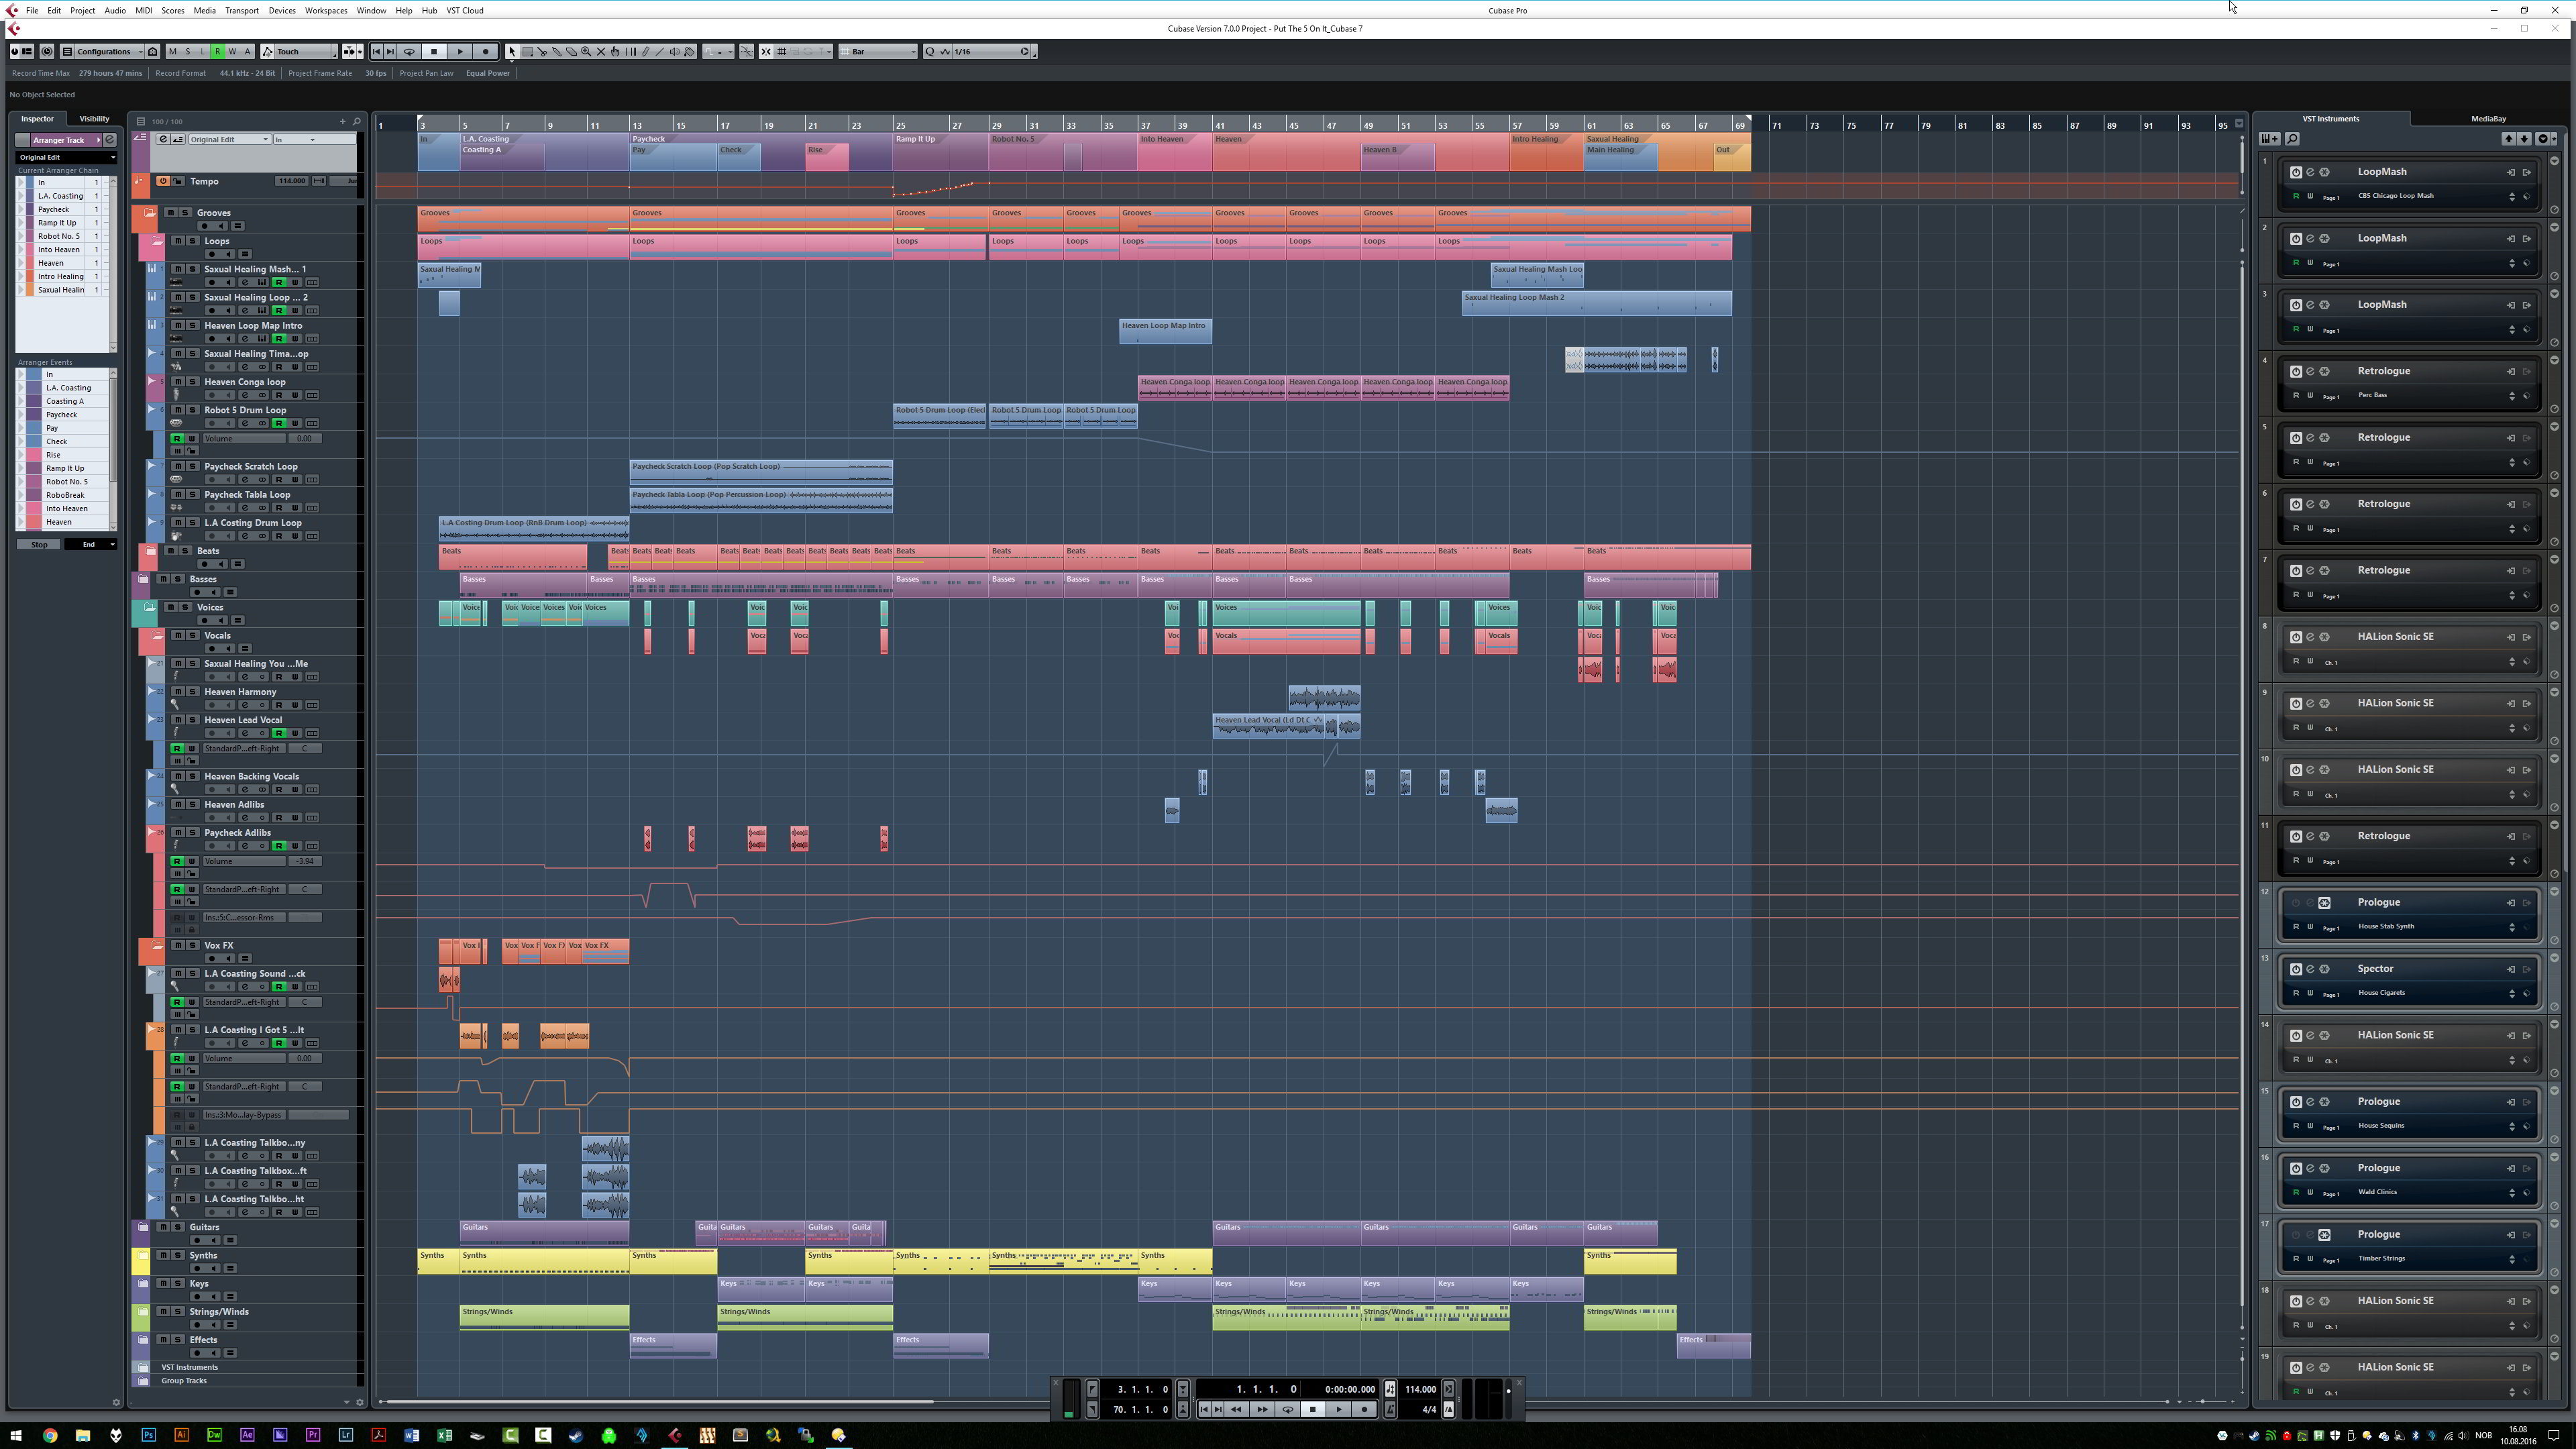Select the Glue tool in toolbar
This screenshot has height=1449, width=2576.
(557, 52)
